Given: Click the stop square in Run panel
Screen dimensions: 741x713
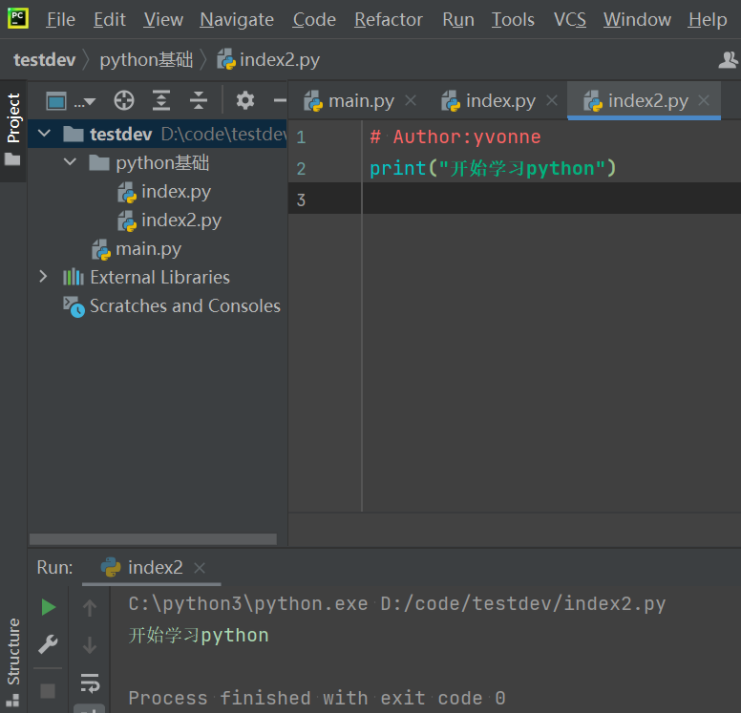Looking at the screenshot, I should coord(48,691).
